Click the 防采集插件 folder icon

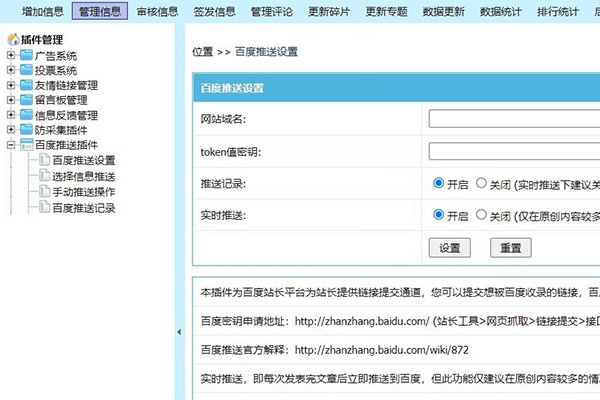pos(26,131)
